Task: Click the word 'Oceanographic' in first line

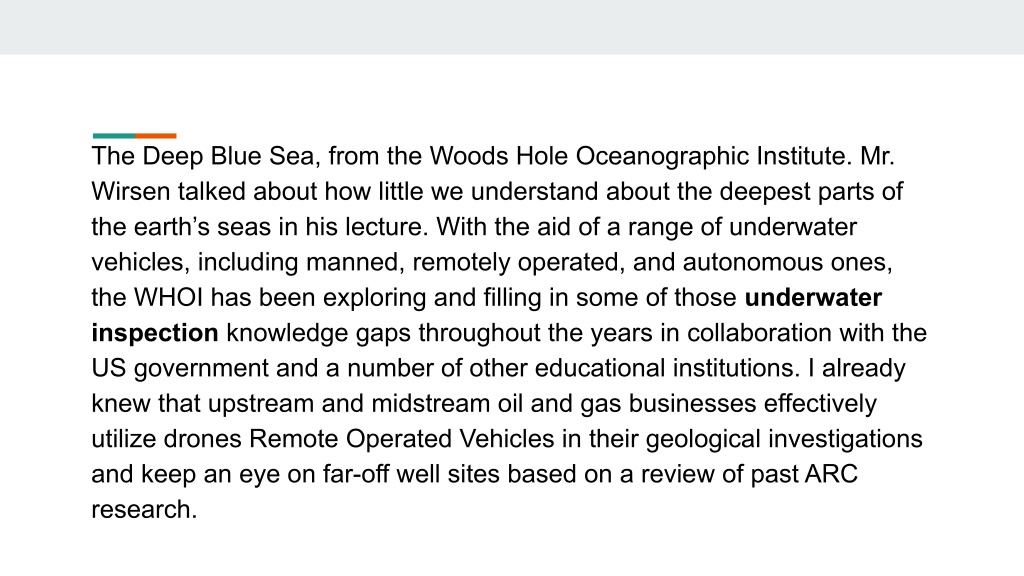Action: point(662,157)
